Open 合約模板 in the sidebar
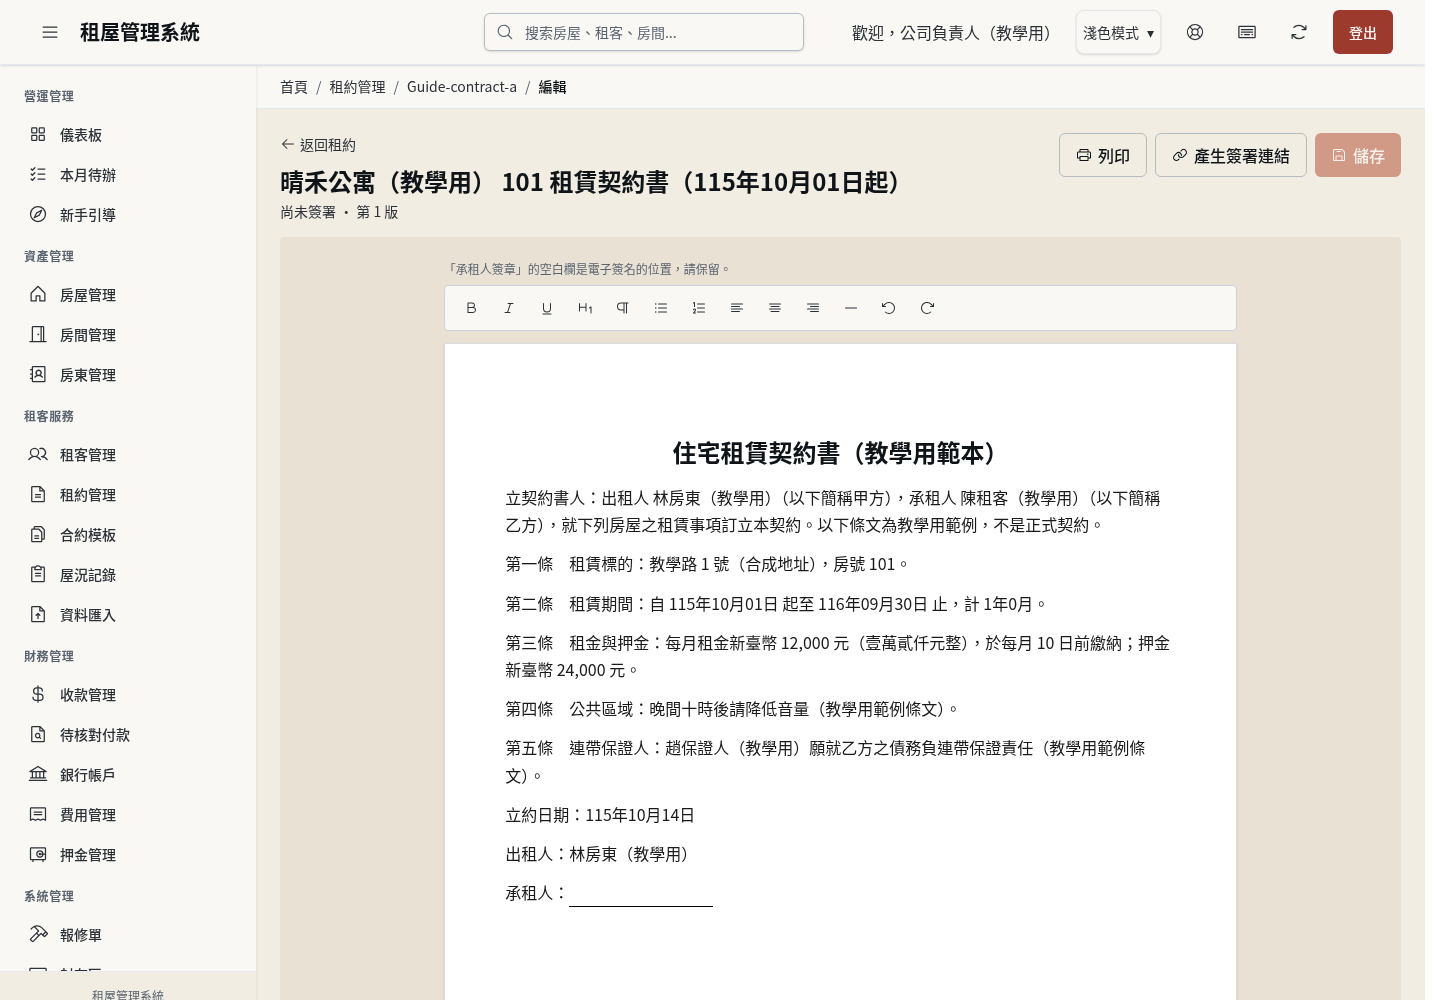The height and width of the screenshot is (1000, 1440). [x=128, y=535]
